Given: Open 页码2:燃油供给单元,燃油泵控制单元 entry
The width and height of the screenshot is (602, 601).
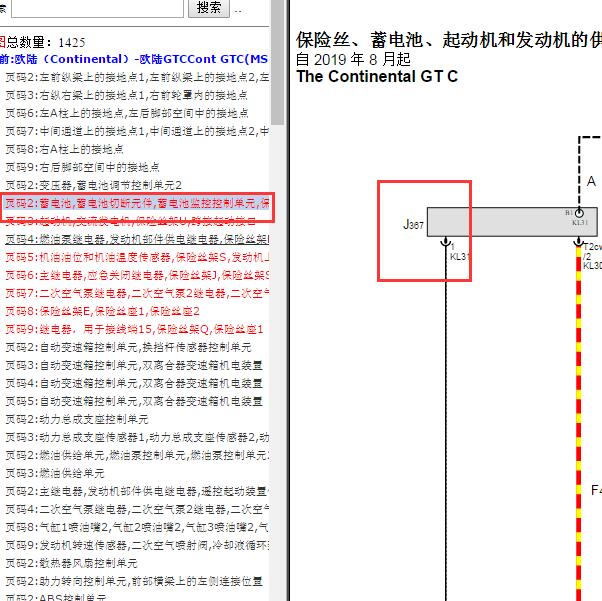Looking at the screenshot, I should [x=137, y=455].
